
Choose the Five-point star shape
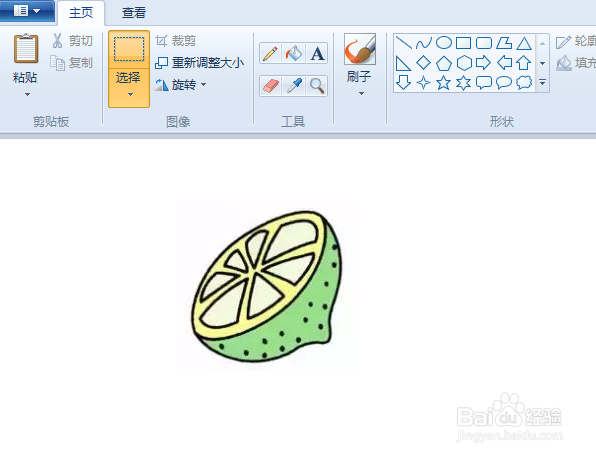coord(443,82)
